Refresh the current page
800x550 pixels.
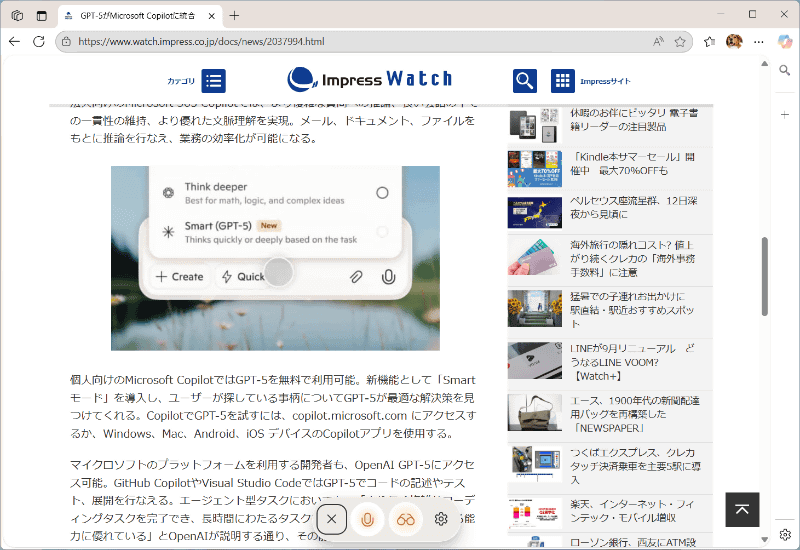click(x=39, y=41)
